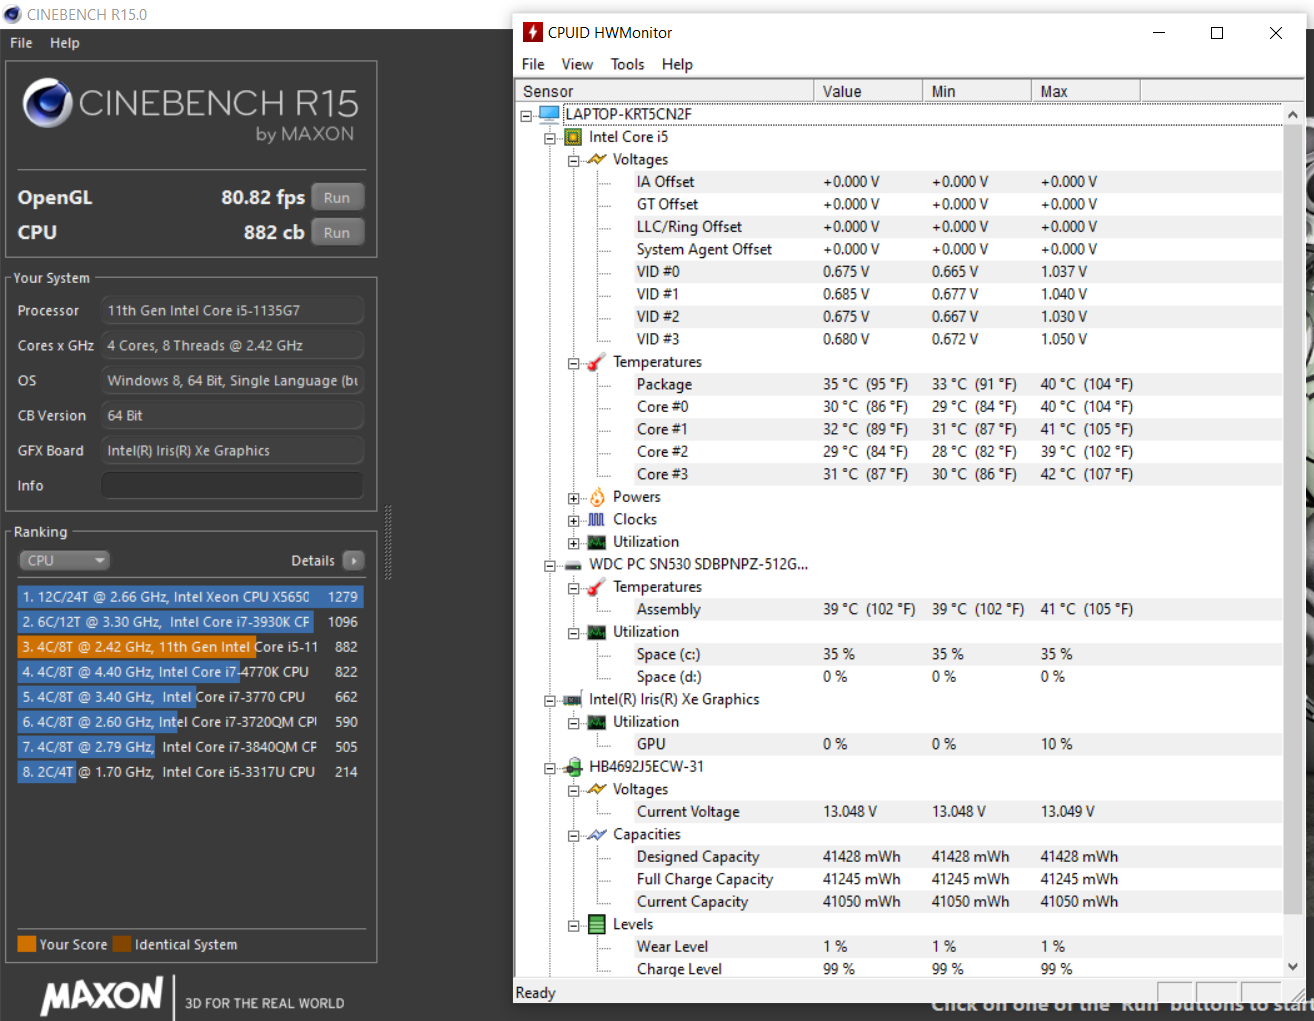Click the HWMonitor scrollbar down arrow
The height and width of the screenshot is (1021, 1314).
point(1293,966)
